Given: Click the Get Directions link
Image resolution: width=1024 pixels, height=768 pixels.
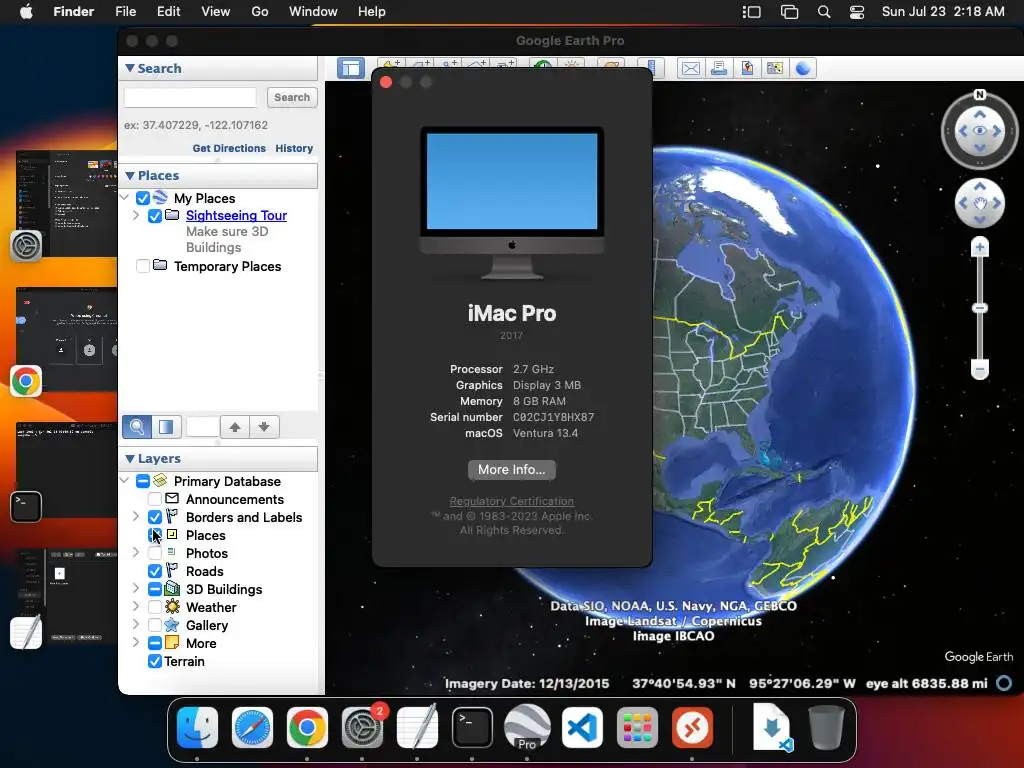Looking at the screenshot, I should pyautogui.click(x=229, y=148).
